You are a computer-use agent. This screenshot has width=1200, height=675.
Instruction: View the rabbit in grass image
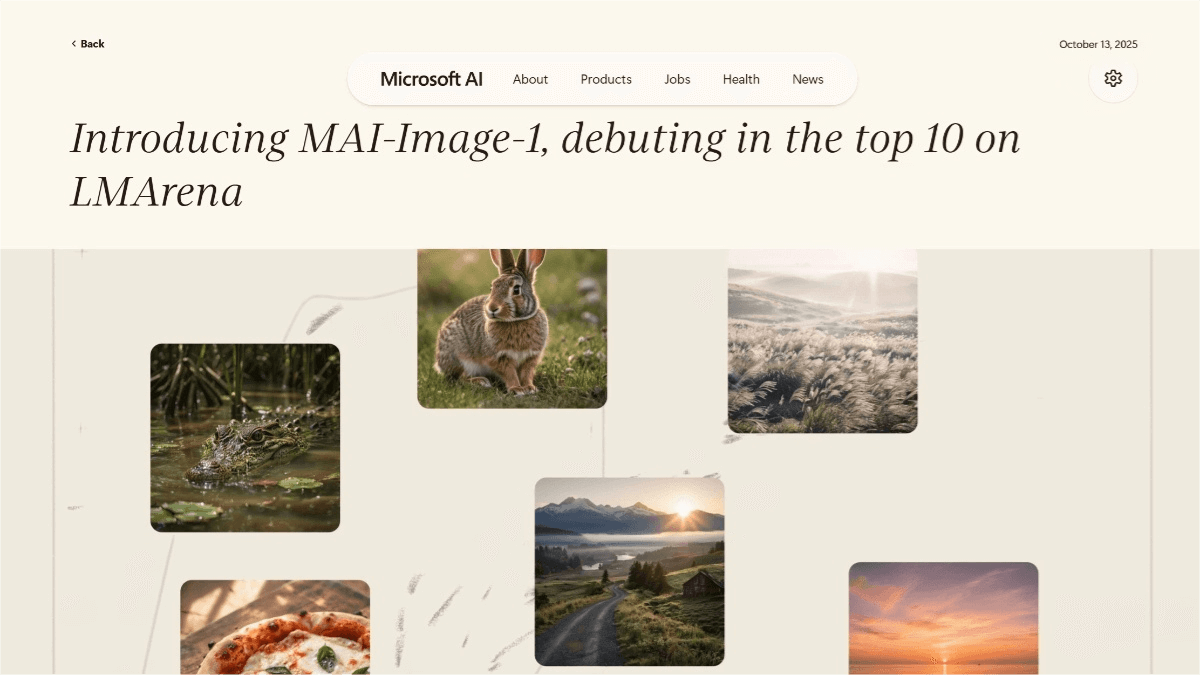point(512,328)
